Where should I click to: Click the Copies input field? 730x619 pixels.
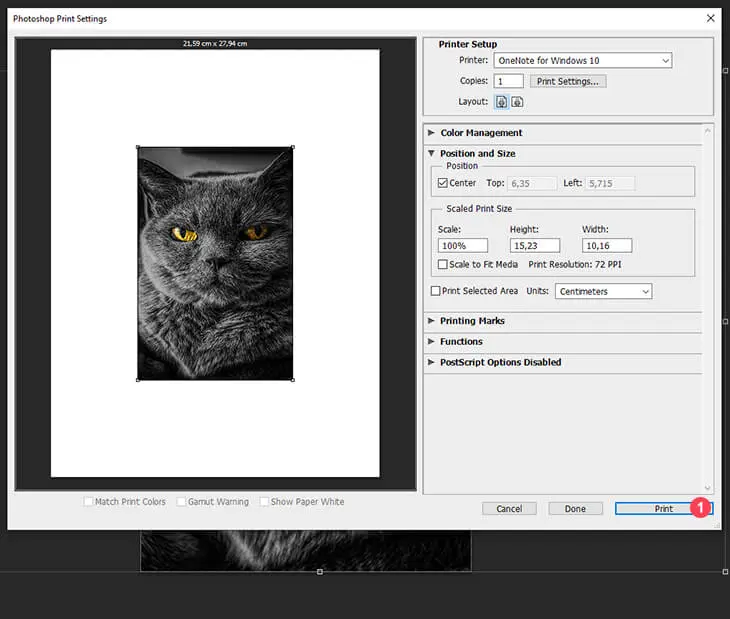(x=508, y=81)
